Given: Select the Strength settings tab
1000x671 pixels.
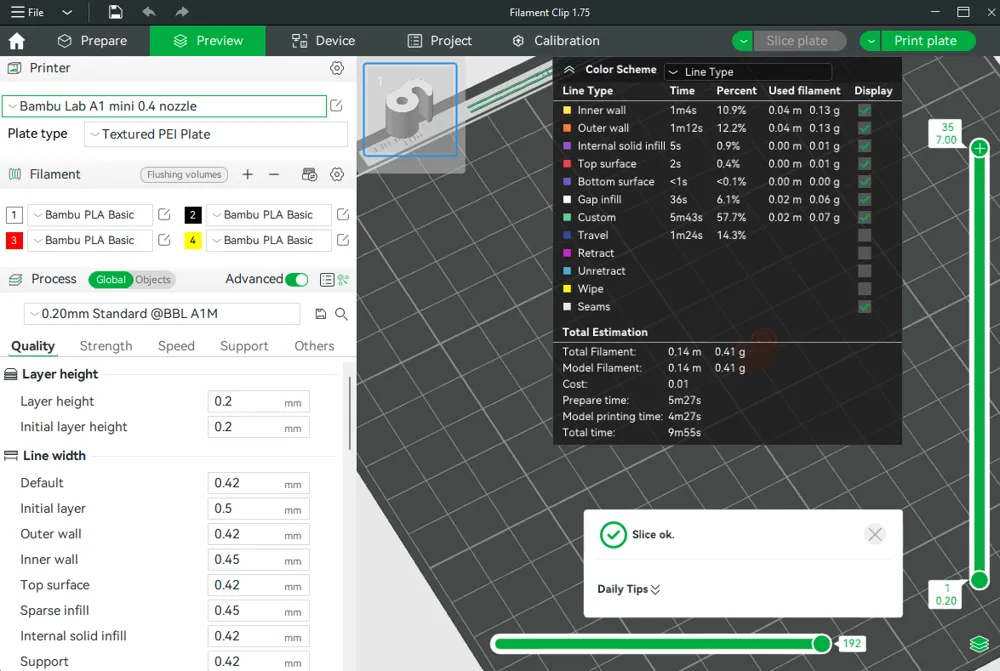Looking at the screenshot, I should click(106, 346).
